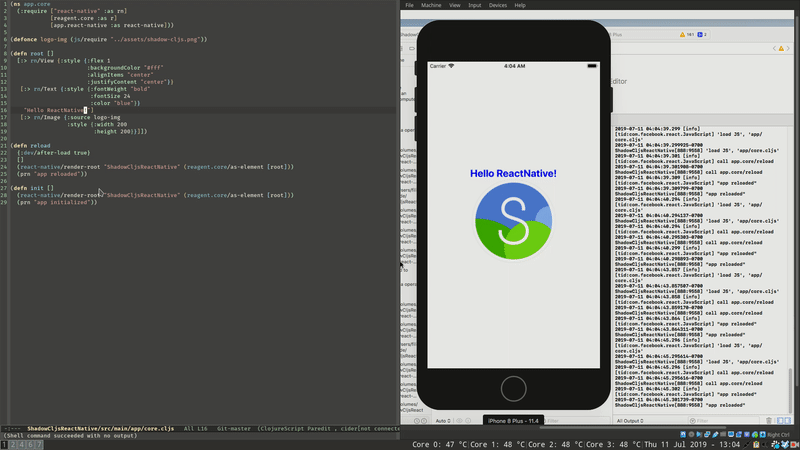Switch to workspace 4
This screenshot has width=800, height=450.
pos(21,445)
